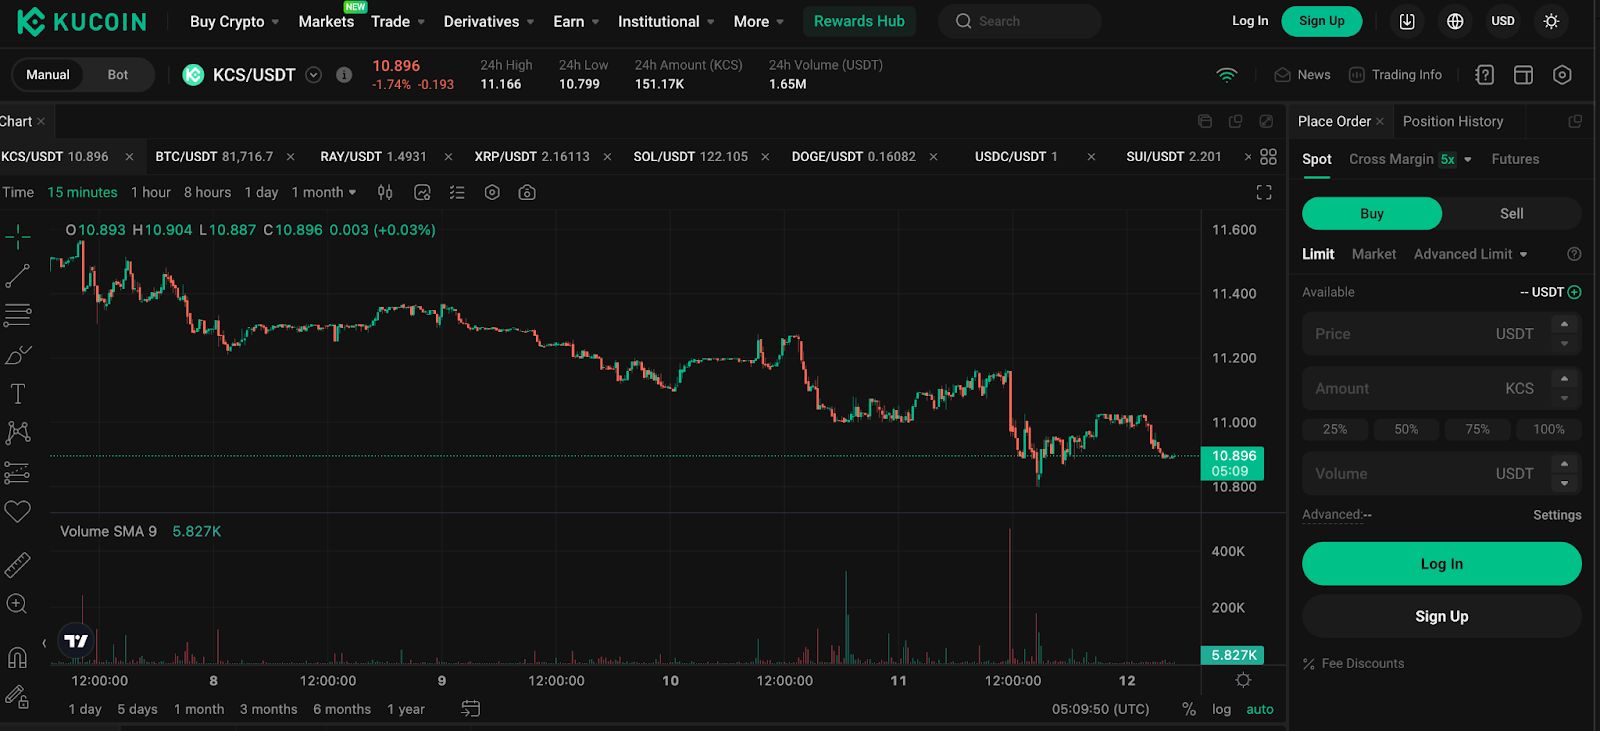Click the Rewards Hub button
Image resolution: width=1600 pixels, height=731 pixels.
coord(859,21)
